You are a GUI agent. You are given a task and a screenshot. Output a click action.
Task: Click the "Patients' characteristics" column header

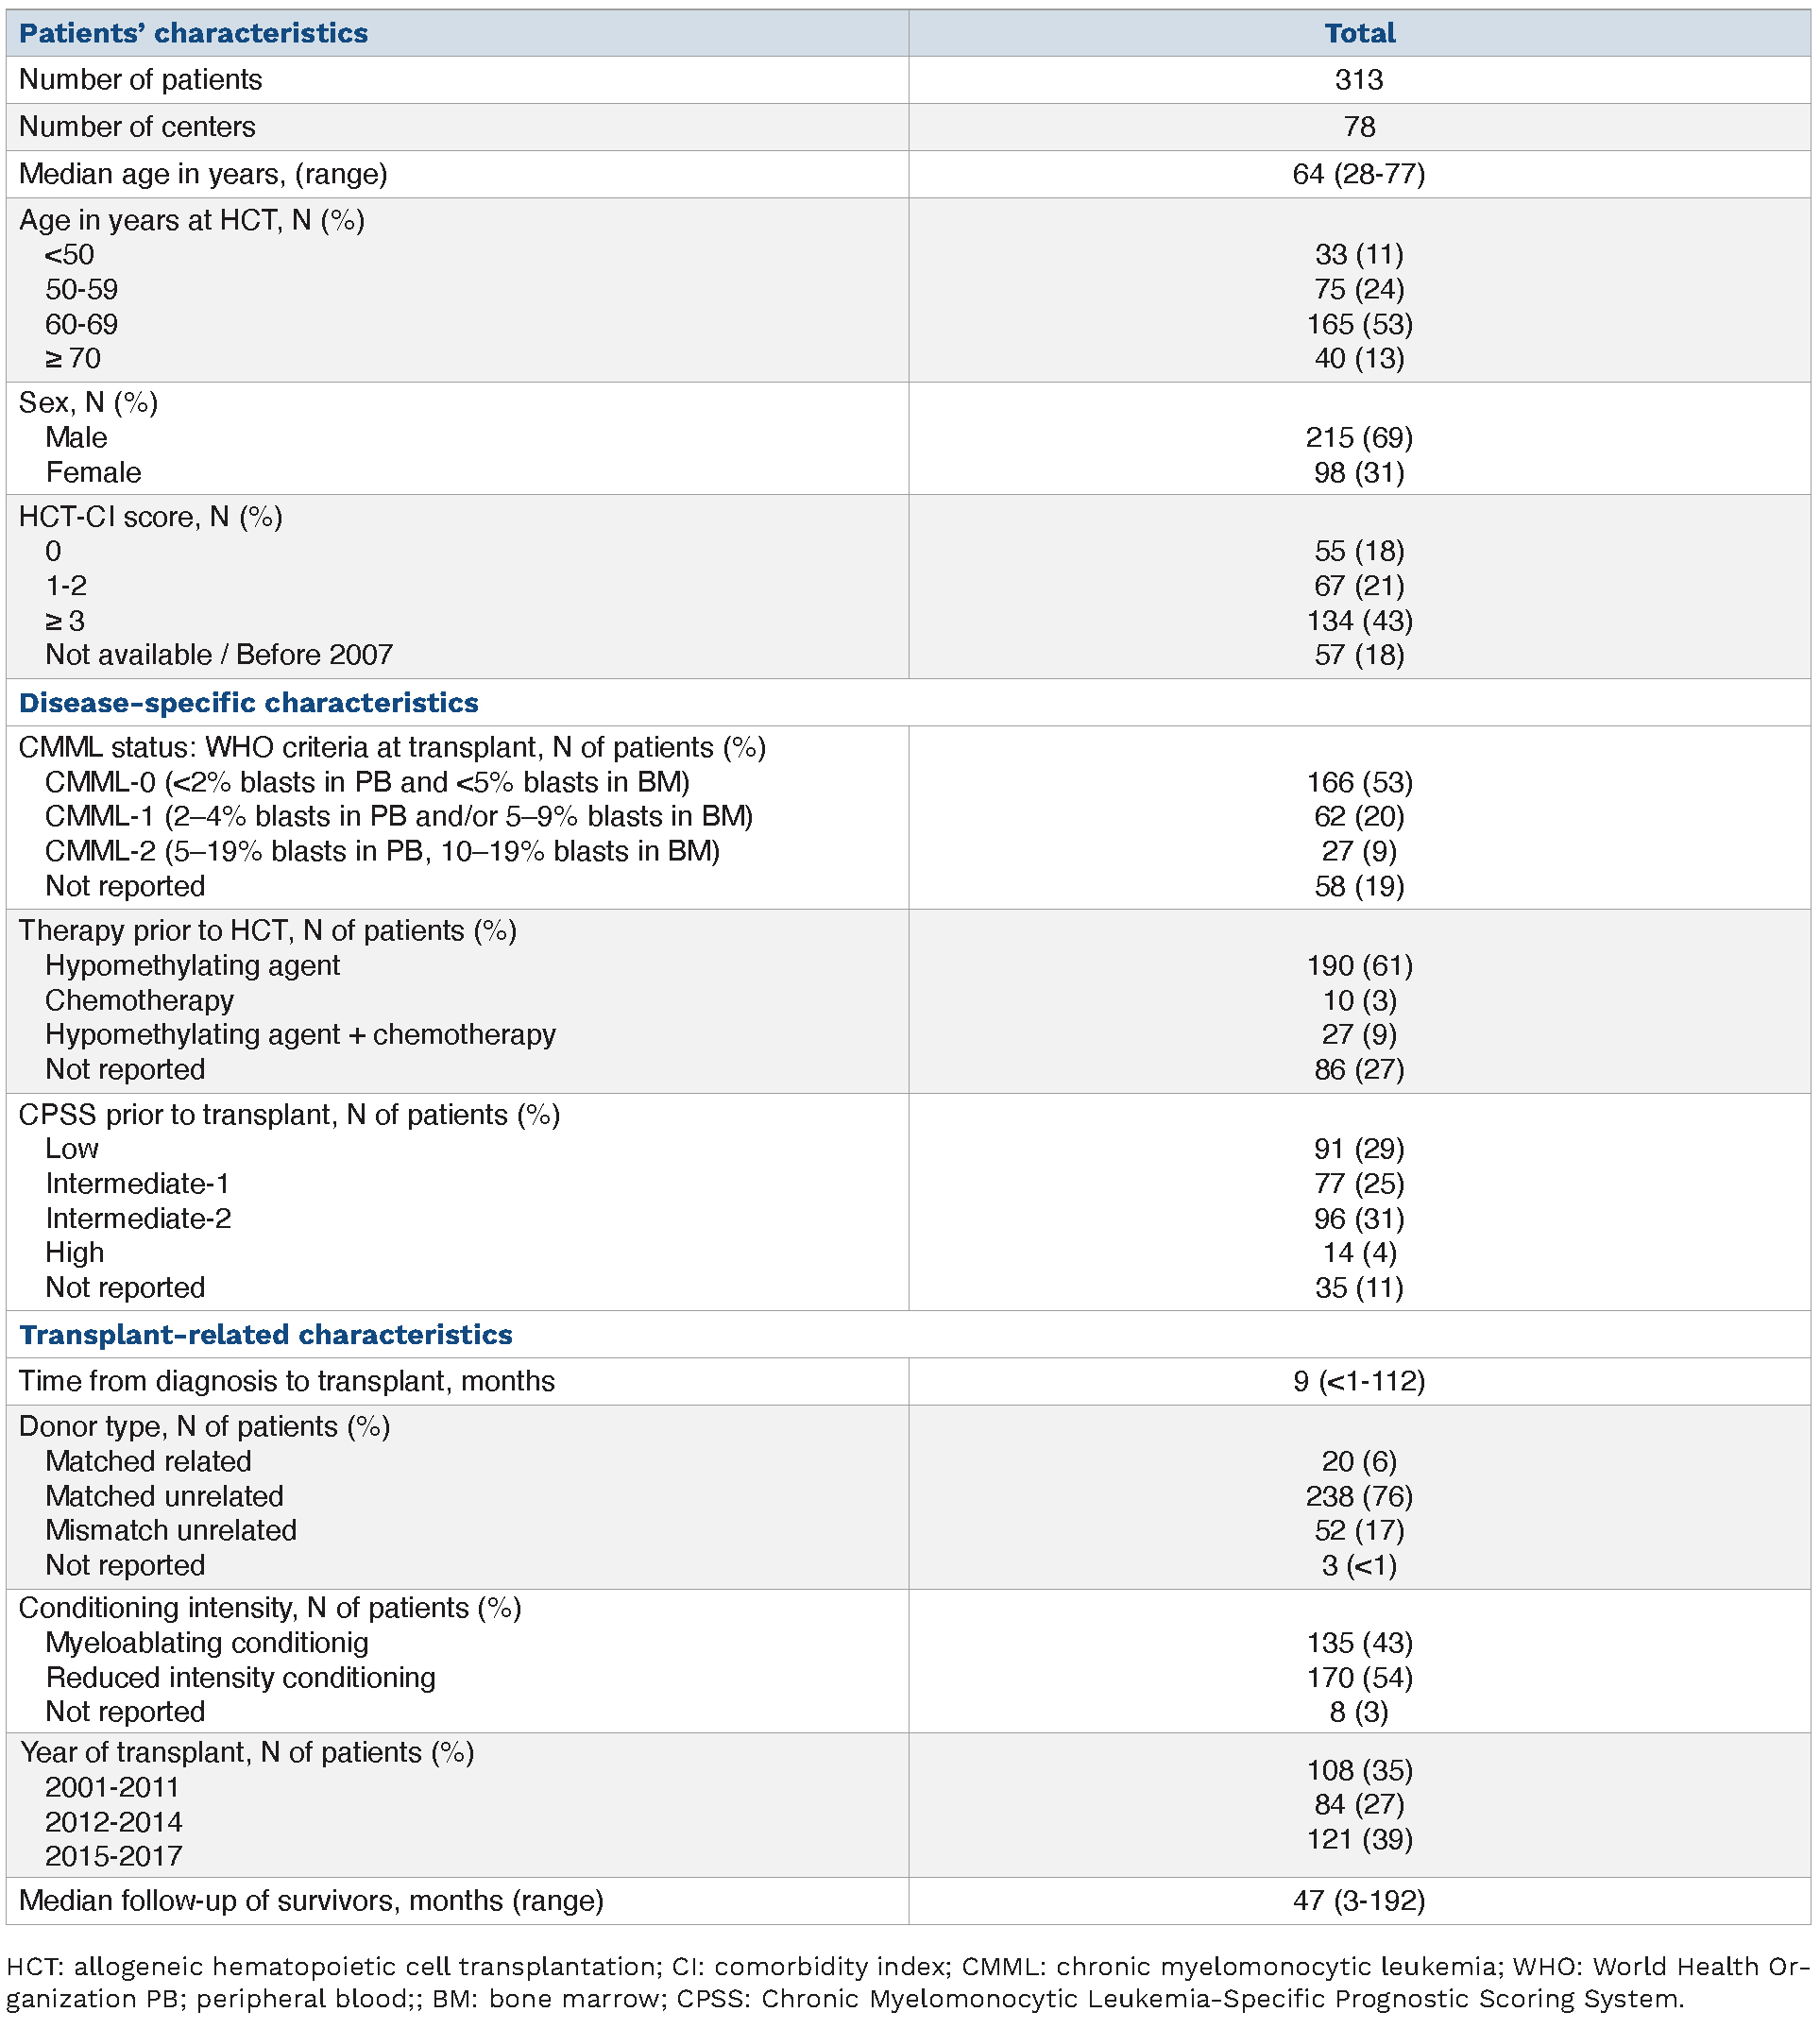pos(193,33)
